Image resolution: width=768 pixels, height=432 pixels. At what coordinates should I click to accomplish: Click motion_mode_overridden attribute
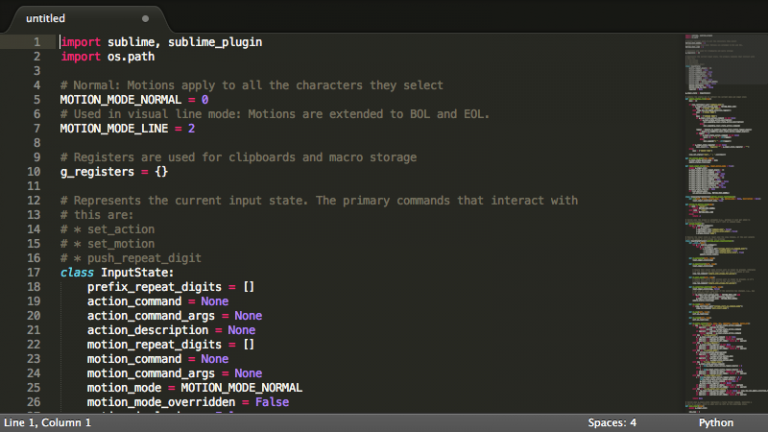tap(161, 402)
